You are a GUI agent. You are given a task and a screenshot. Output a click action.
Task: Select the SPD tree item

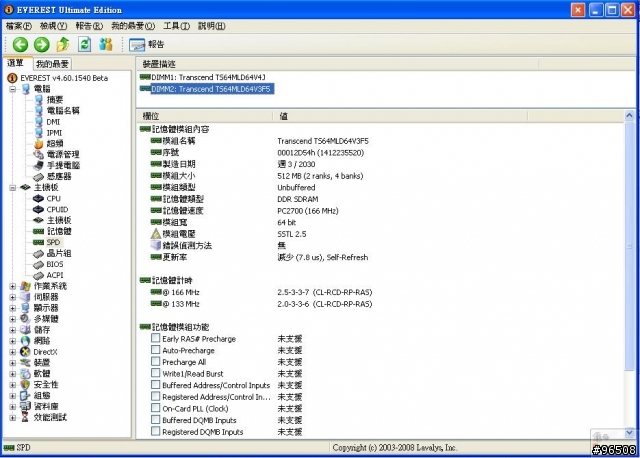pos(53,242)
